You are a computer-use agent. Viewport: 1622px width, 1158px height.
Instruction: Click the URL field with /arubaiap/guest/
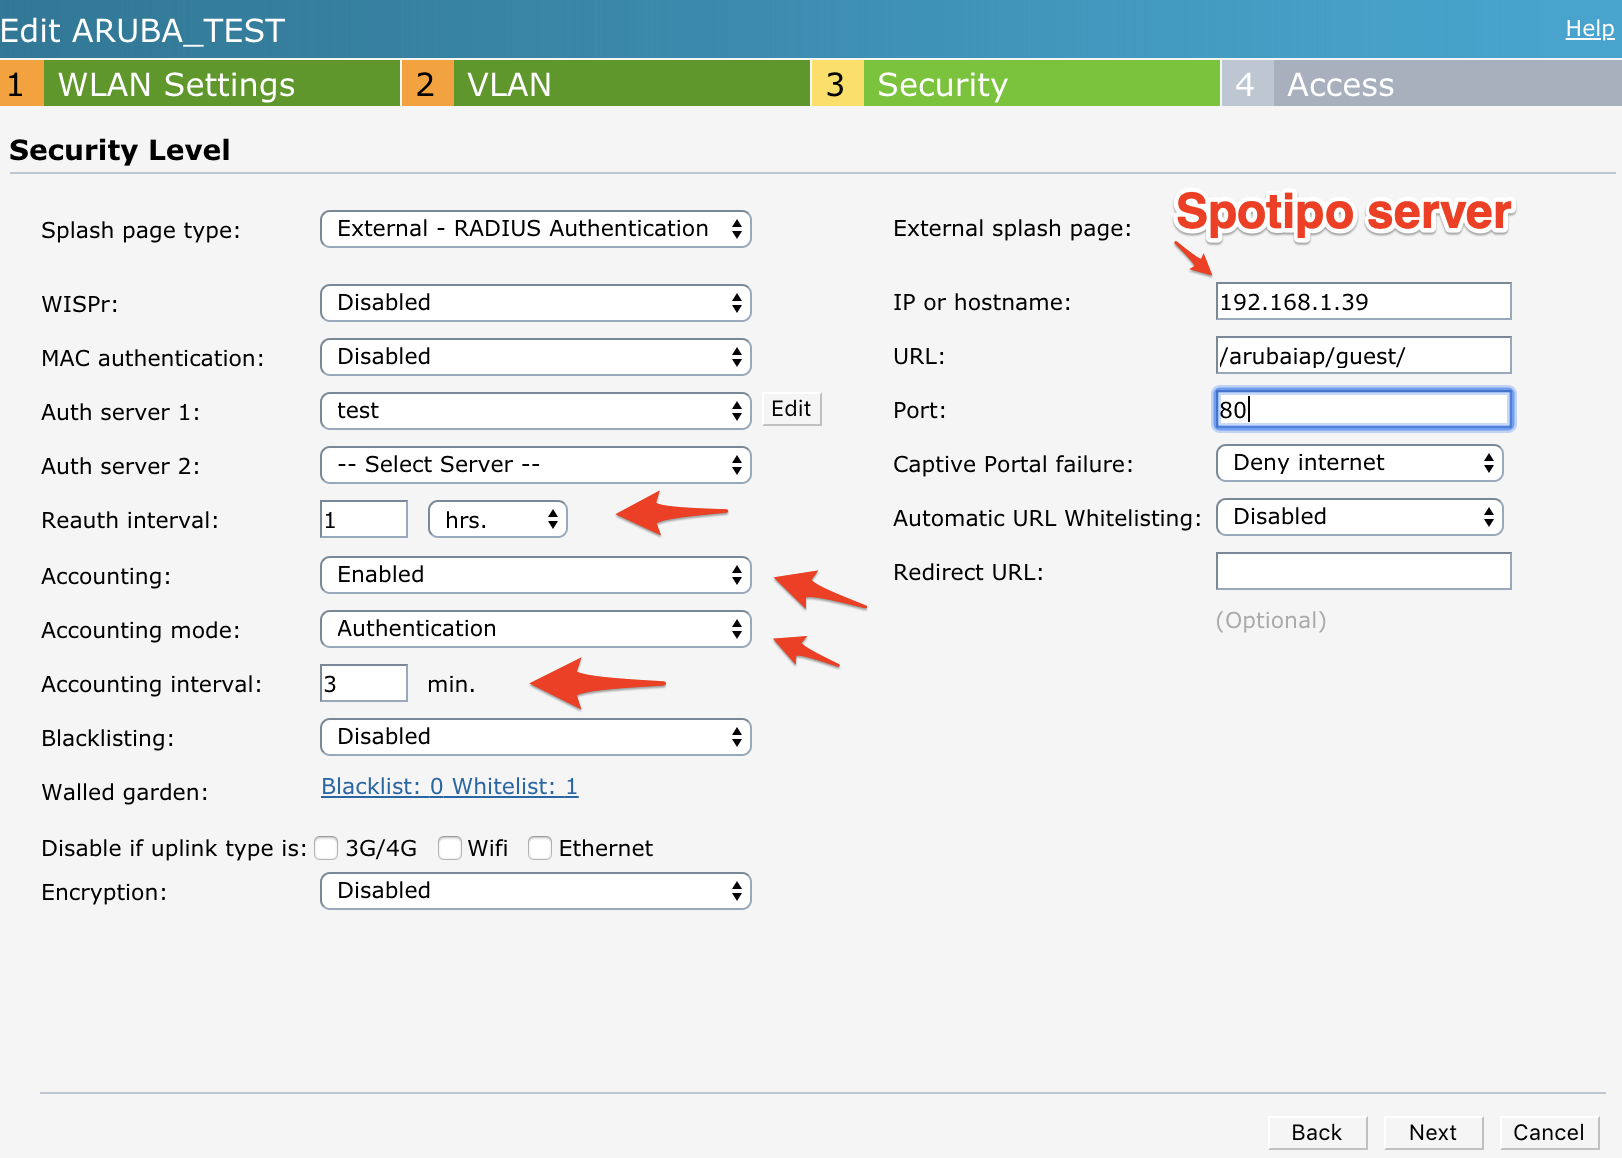pos(1363,355)
